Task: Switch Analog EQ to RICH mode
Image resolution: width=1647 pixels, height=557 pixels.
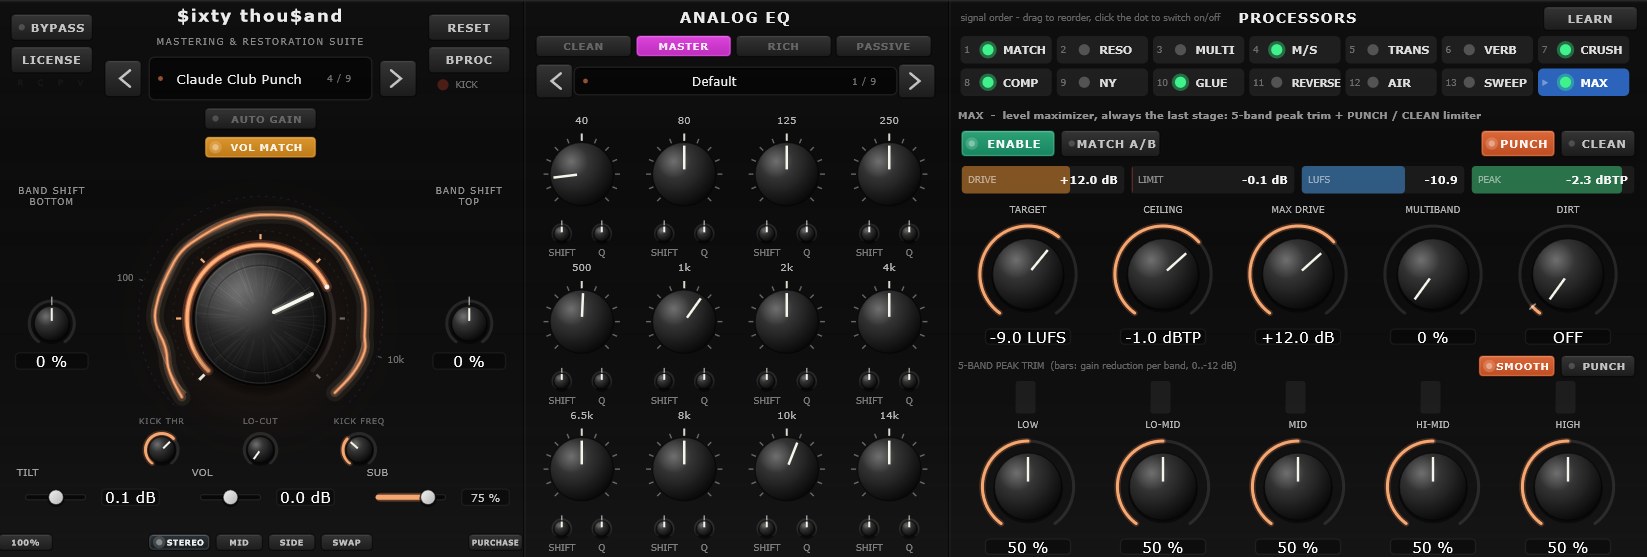Action: pyautogui.click(x=783, y=46)
